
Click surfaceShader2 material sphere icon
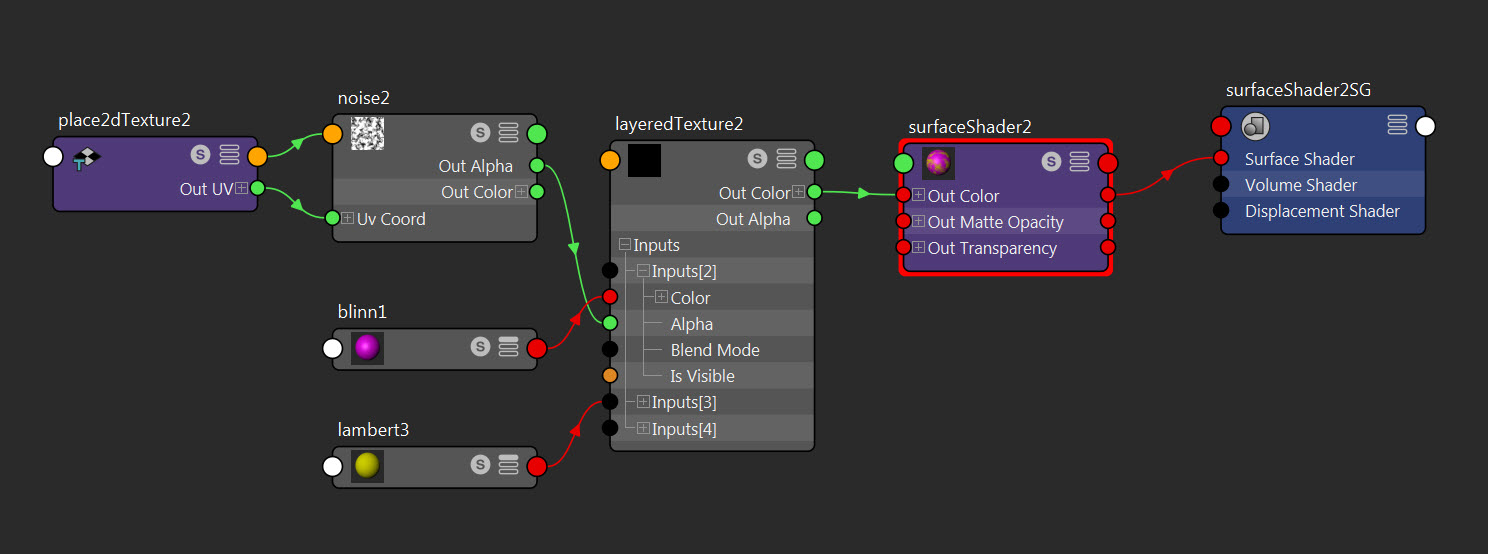938,163
